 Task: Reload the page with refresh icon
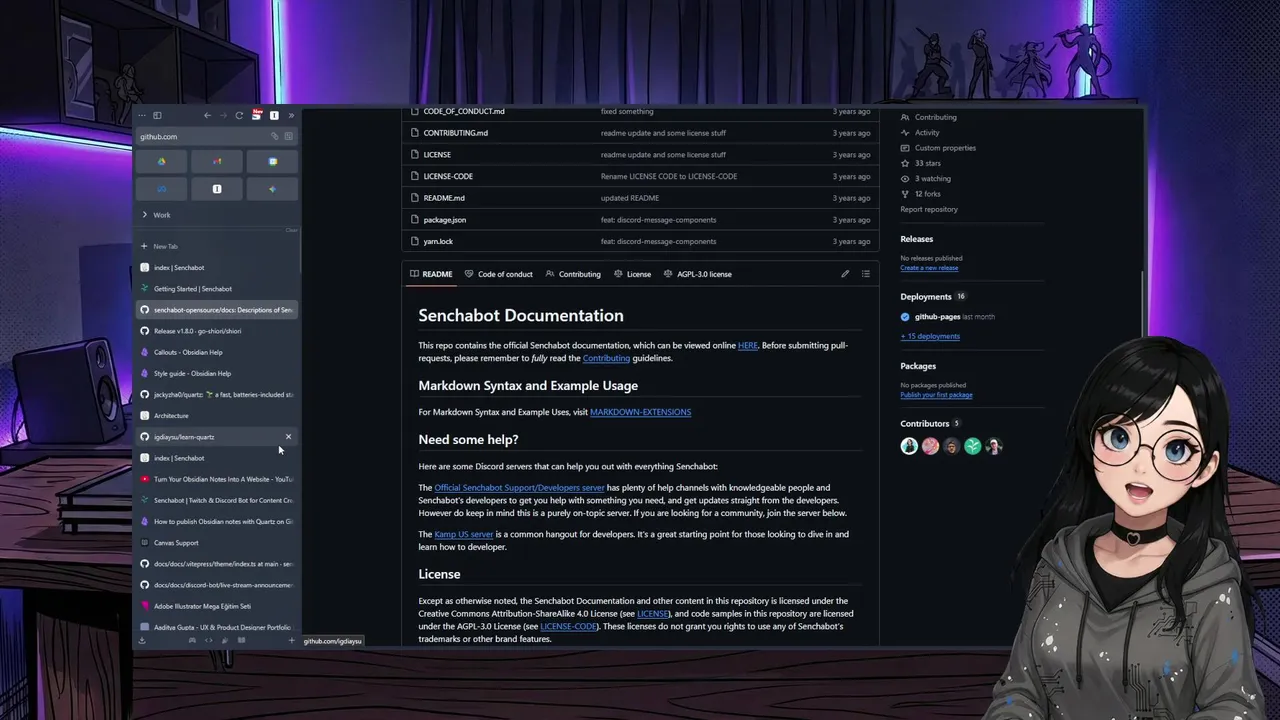coord(239,115)
